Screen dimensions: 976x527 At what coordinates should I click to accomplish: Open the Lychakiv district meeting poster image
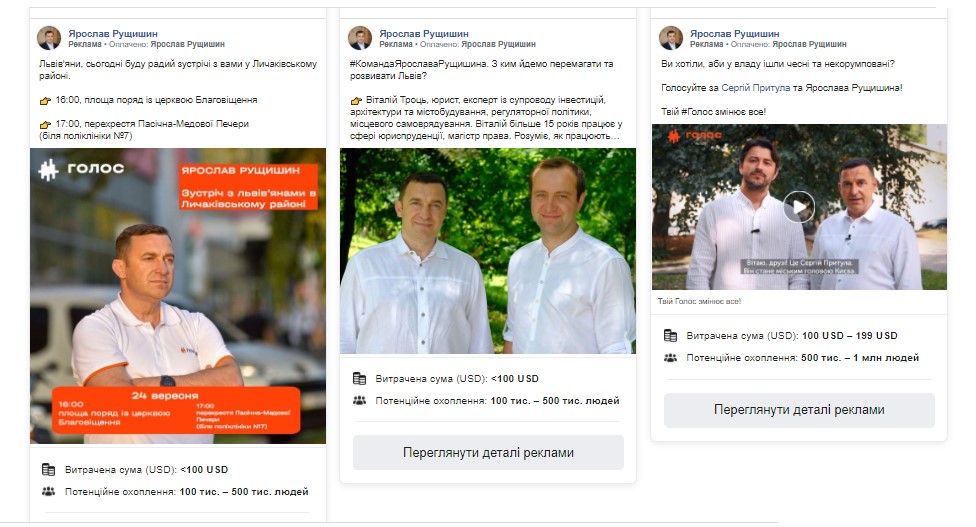click(x=178, y=296)
